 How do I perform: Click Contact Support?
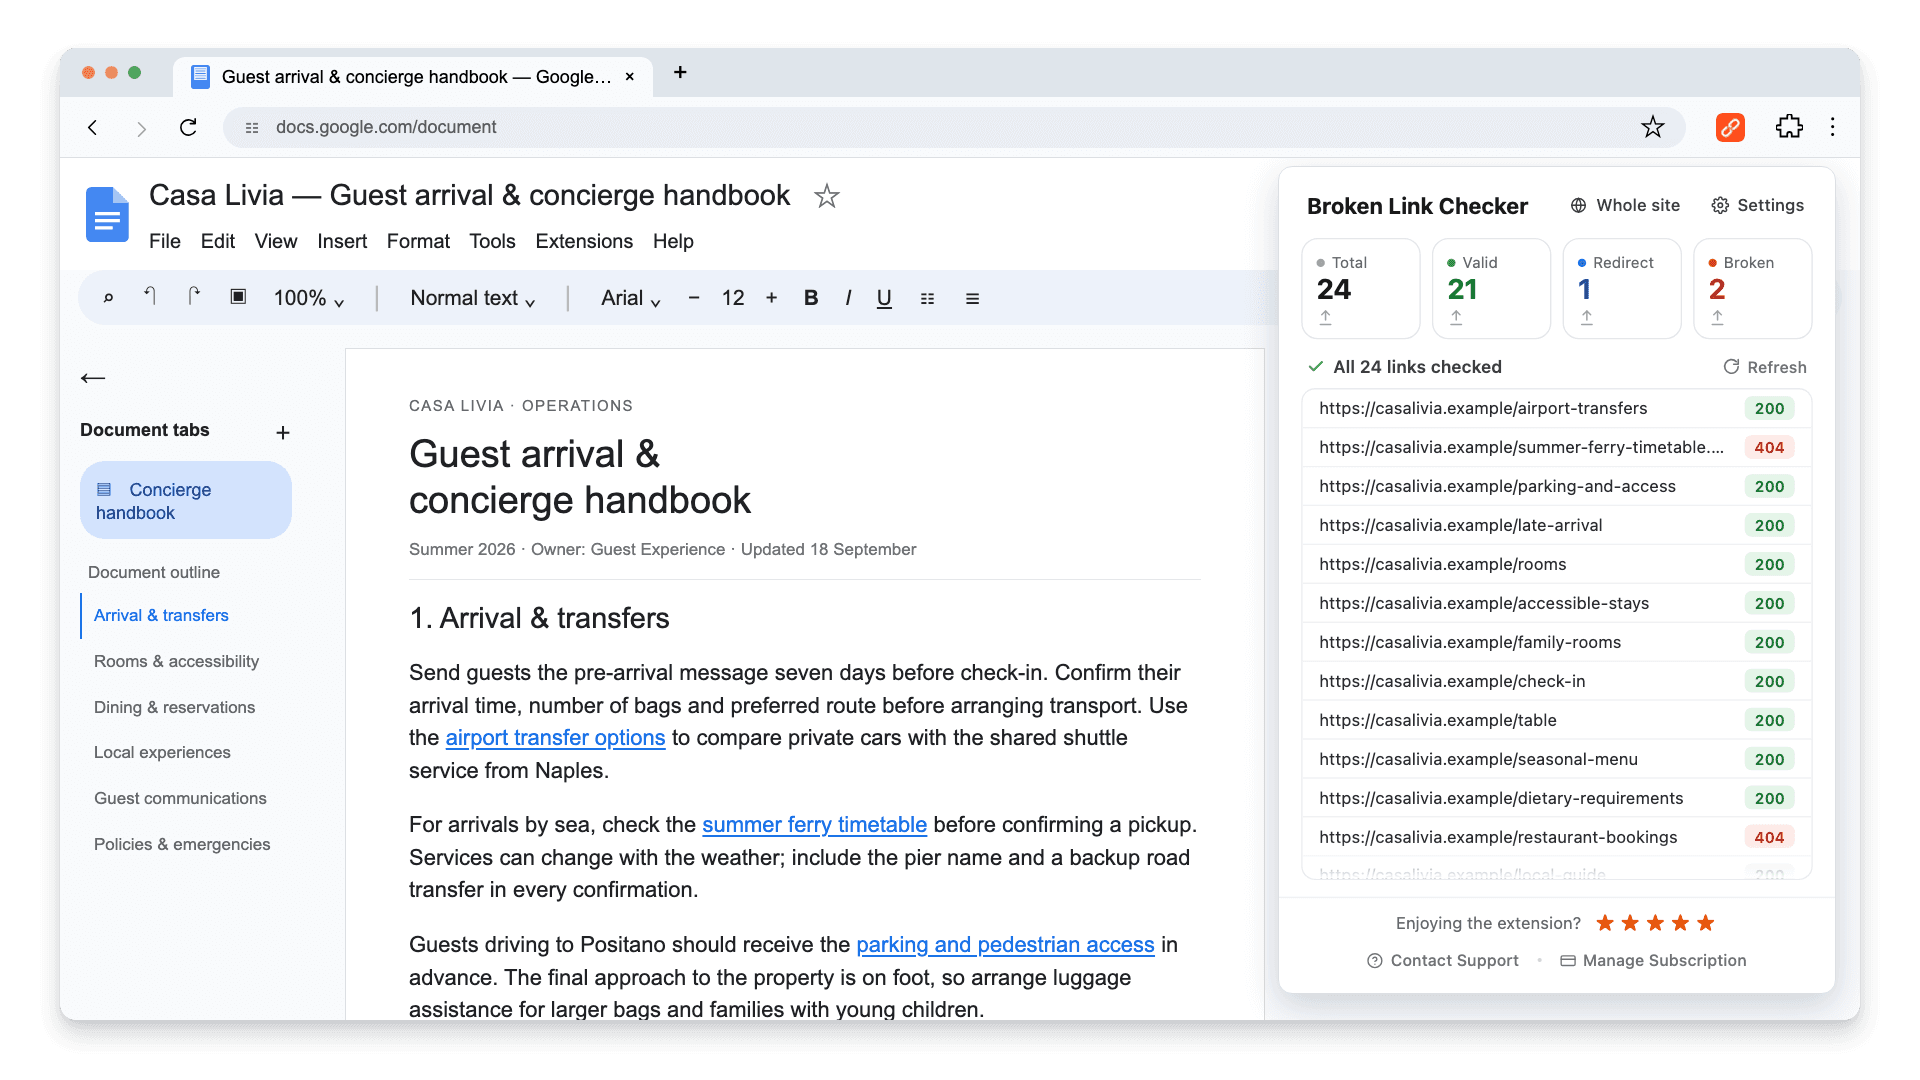point(1443,960)
